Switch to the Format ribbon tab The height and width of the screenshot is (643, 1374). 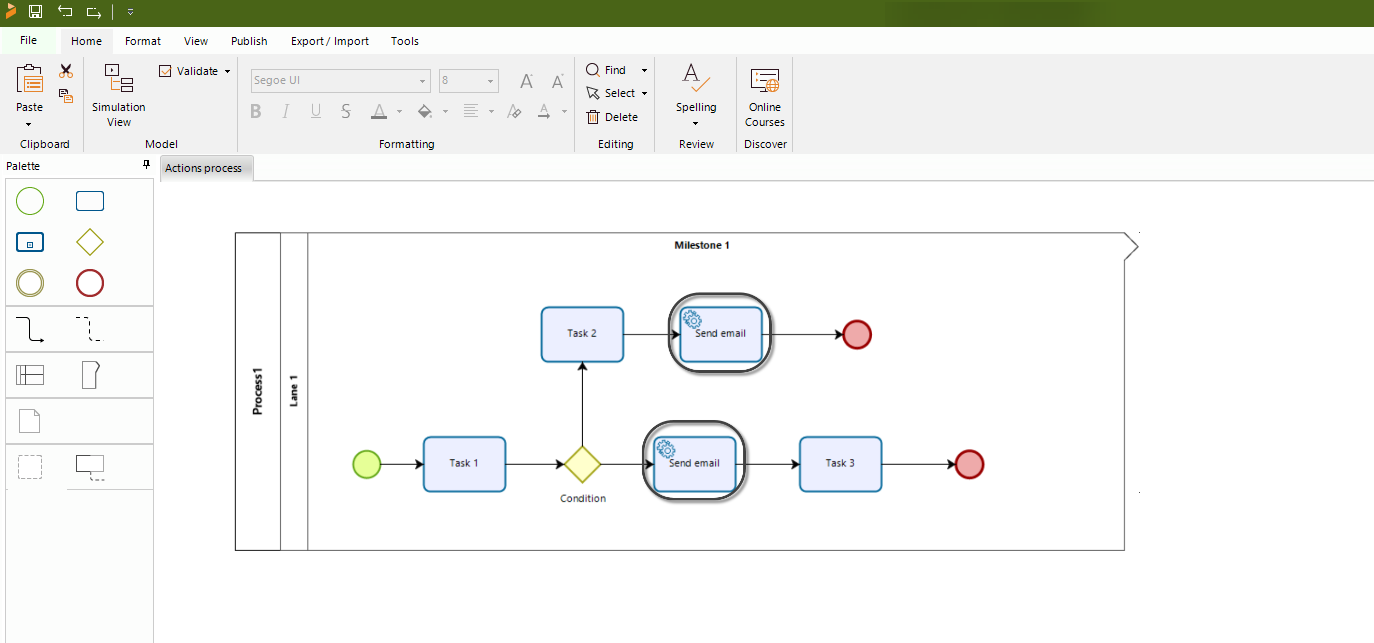(x=143, y=41)
